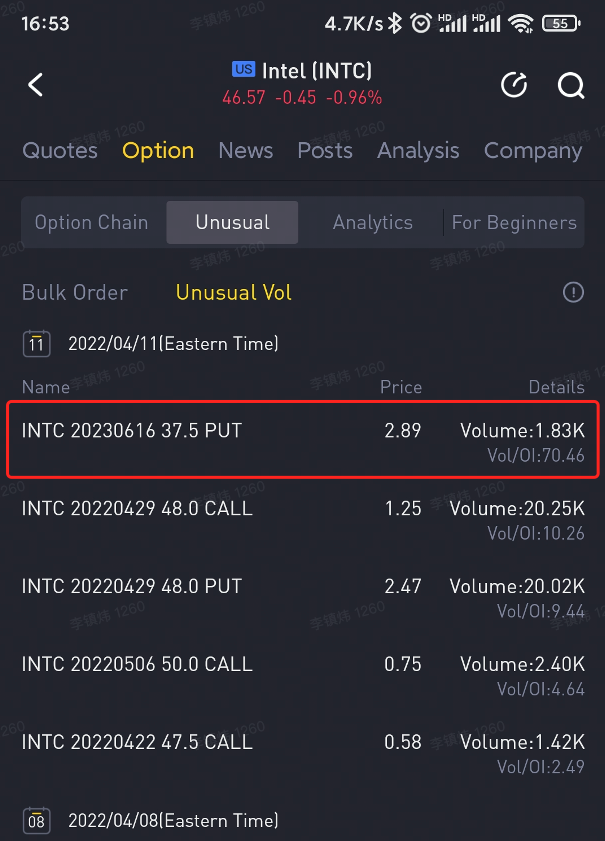
Task: Show the Bulk Order list
Action: [75, 293]
